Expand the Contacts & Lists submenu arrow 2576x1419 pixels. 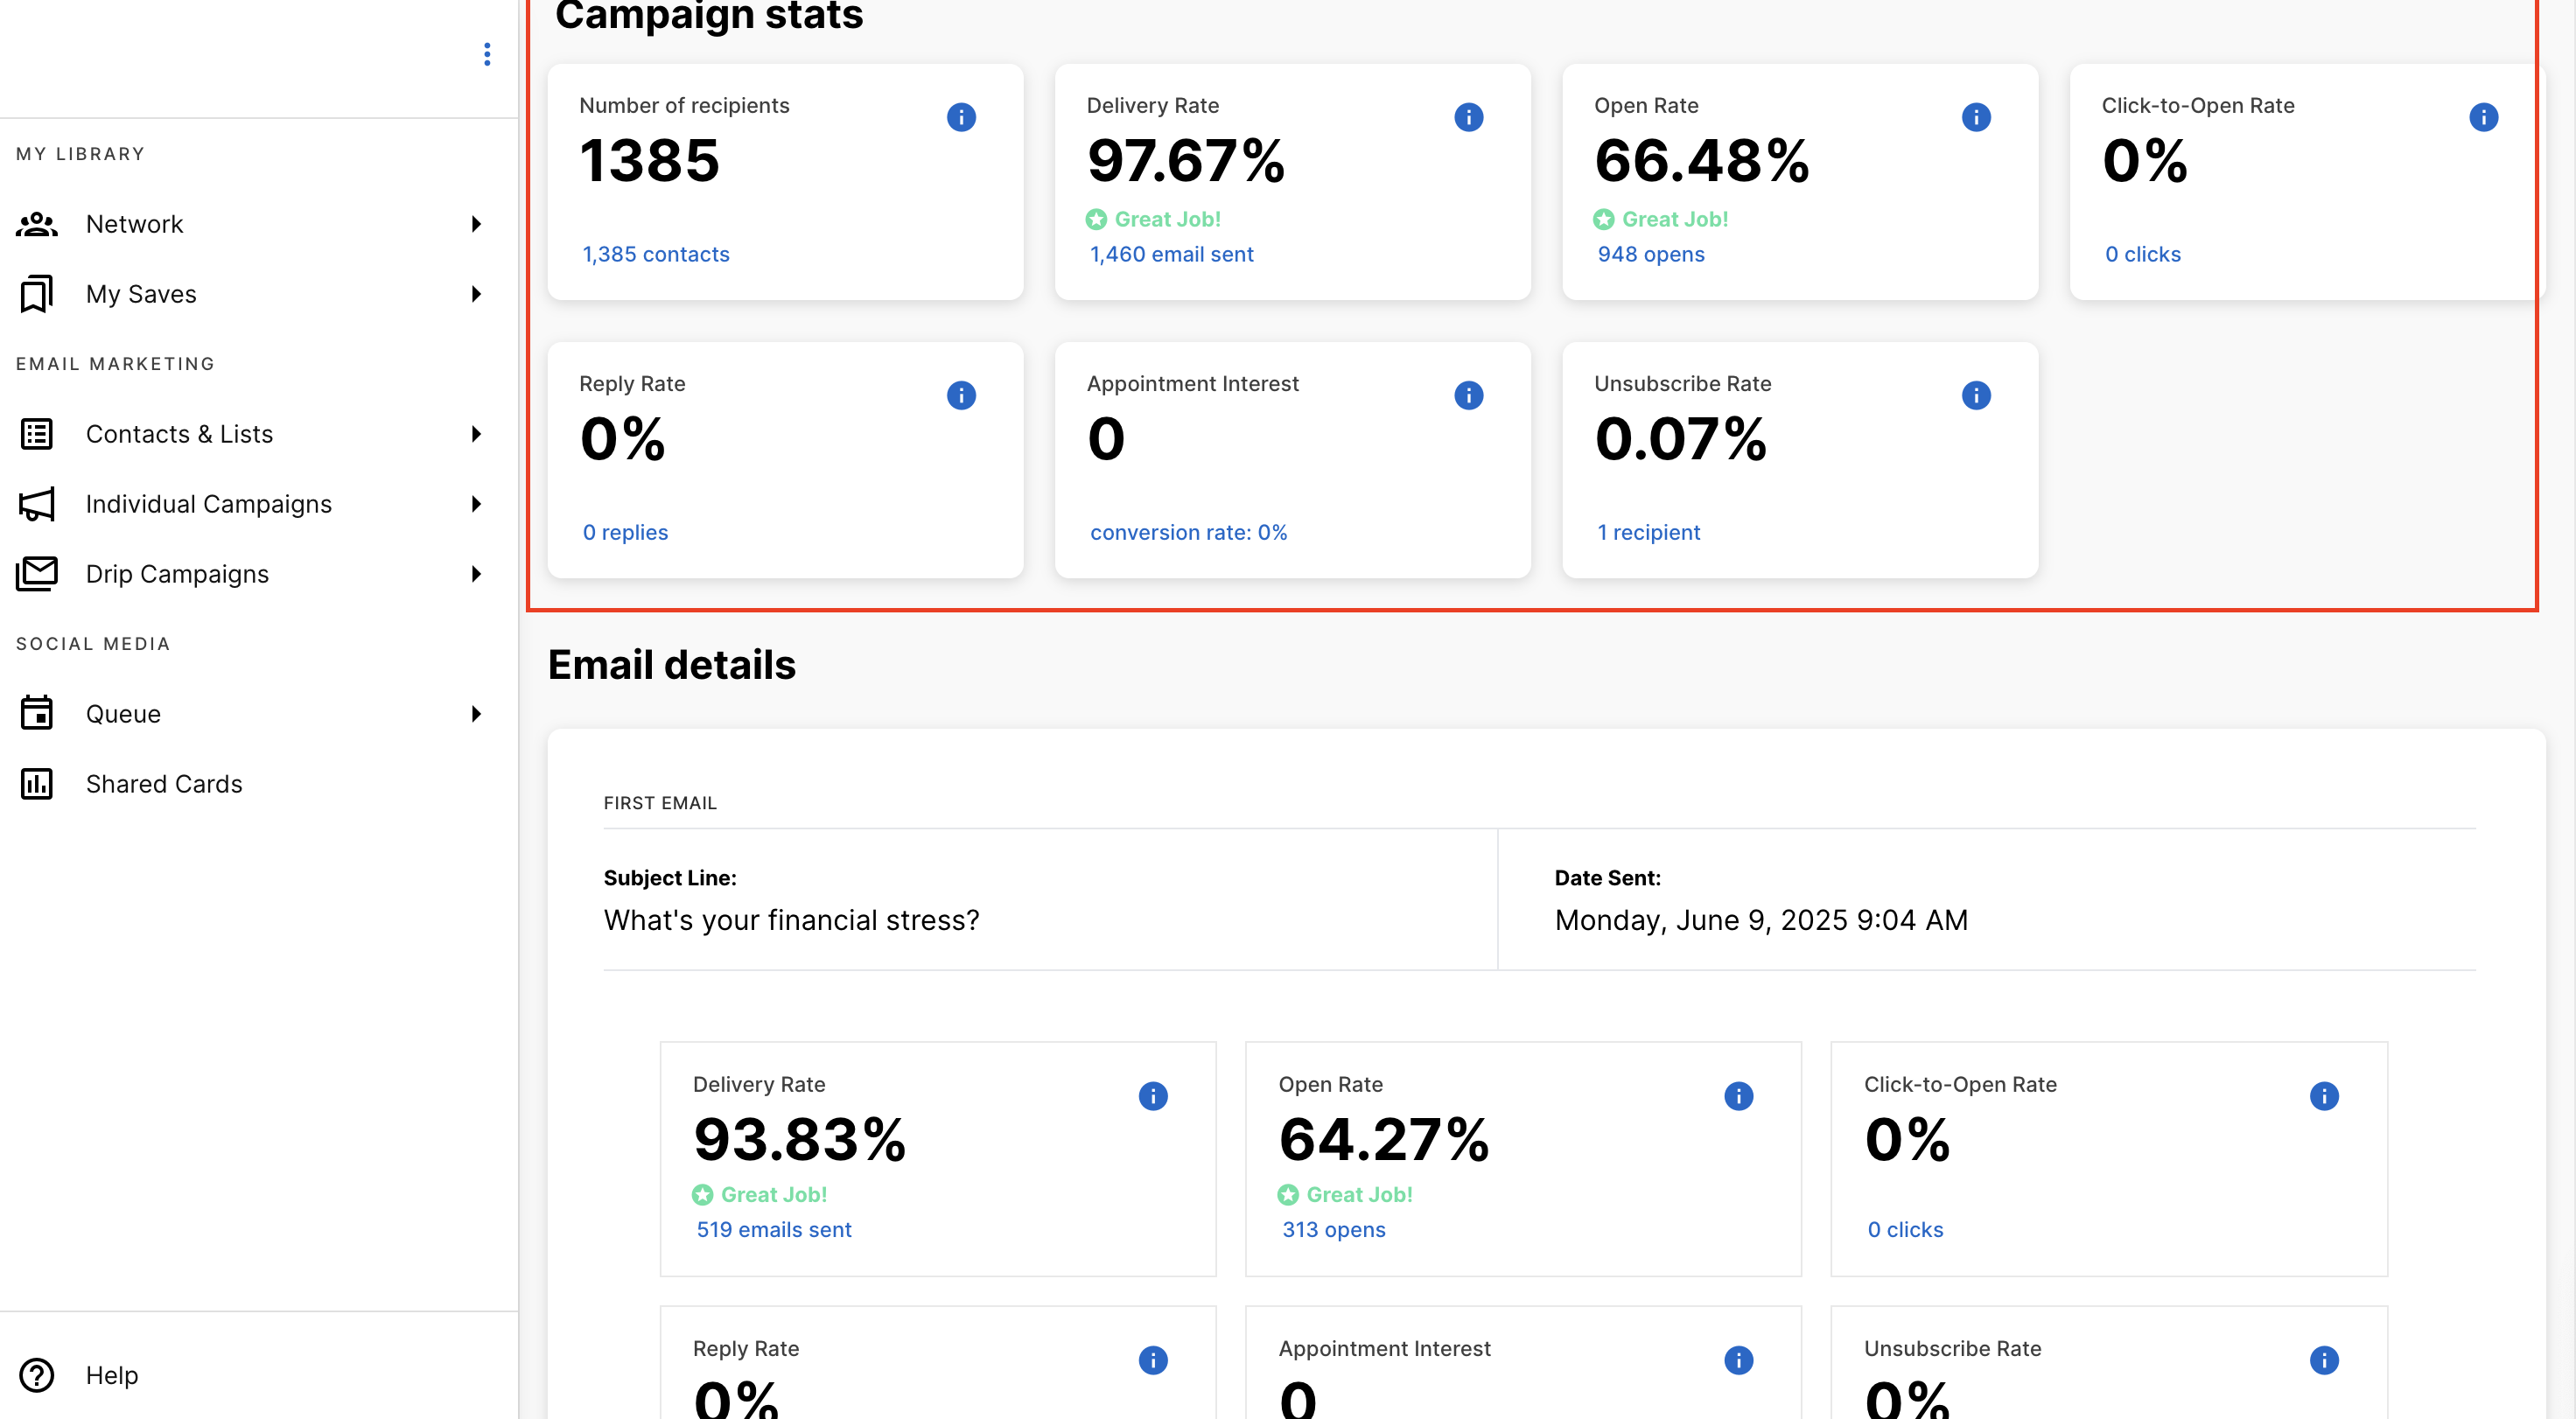[x=477, y=434]
